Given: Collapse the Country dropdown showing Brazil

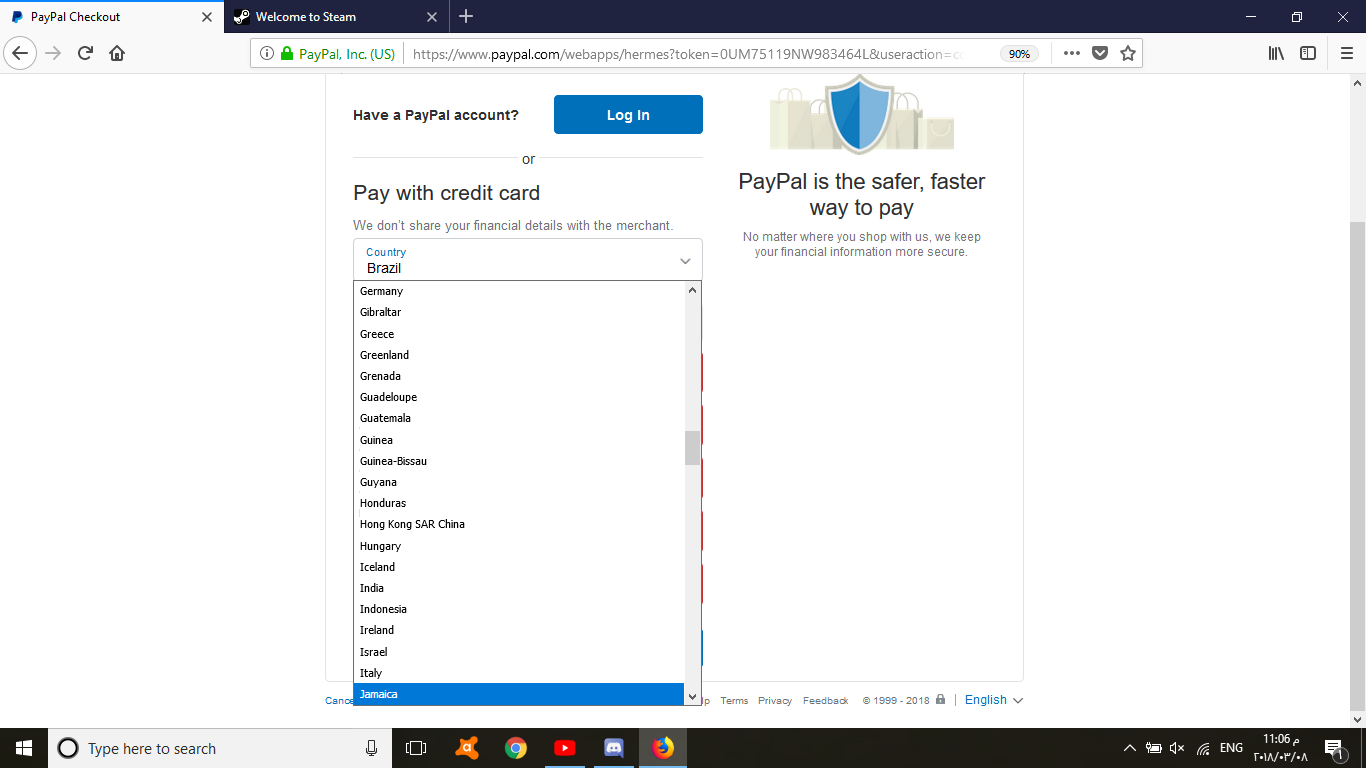Looking at the screenshot, I should tap(528, 260).
